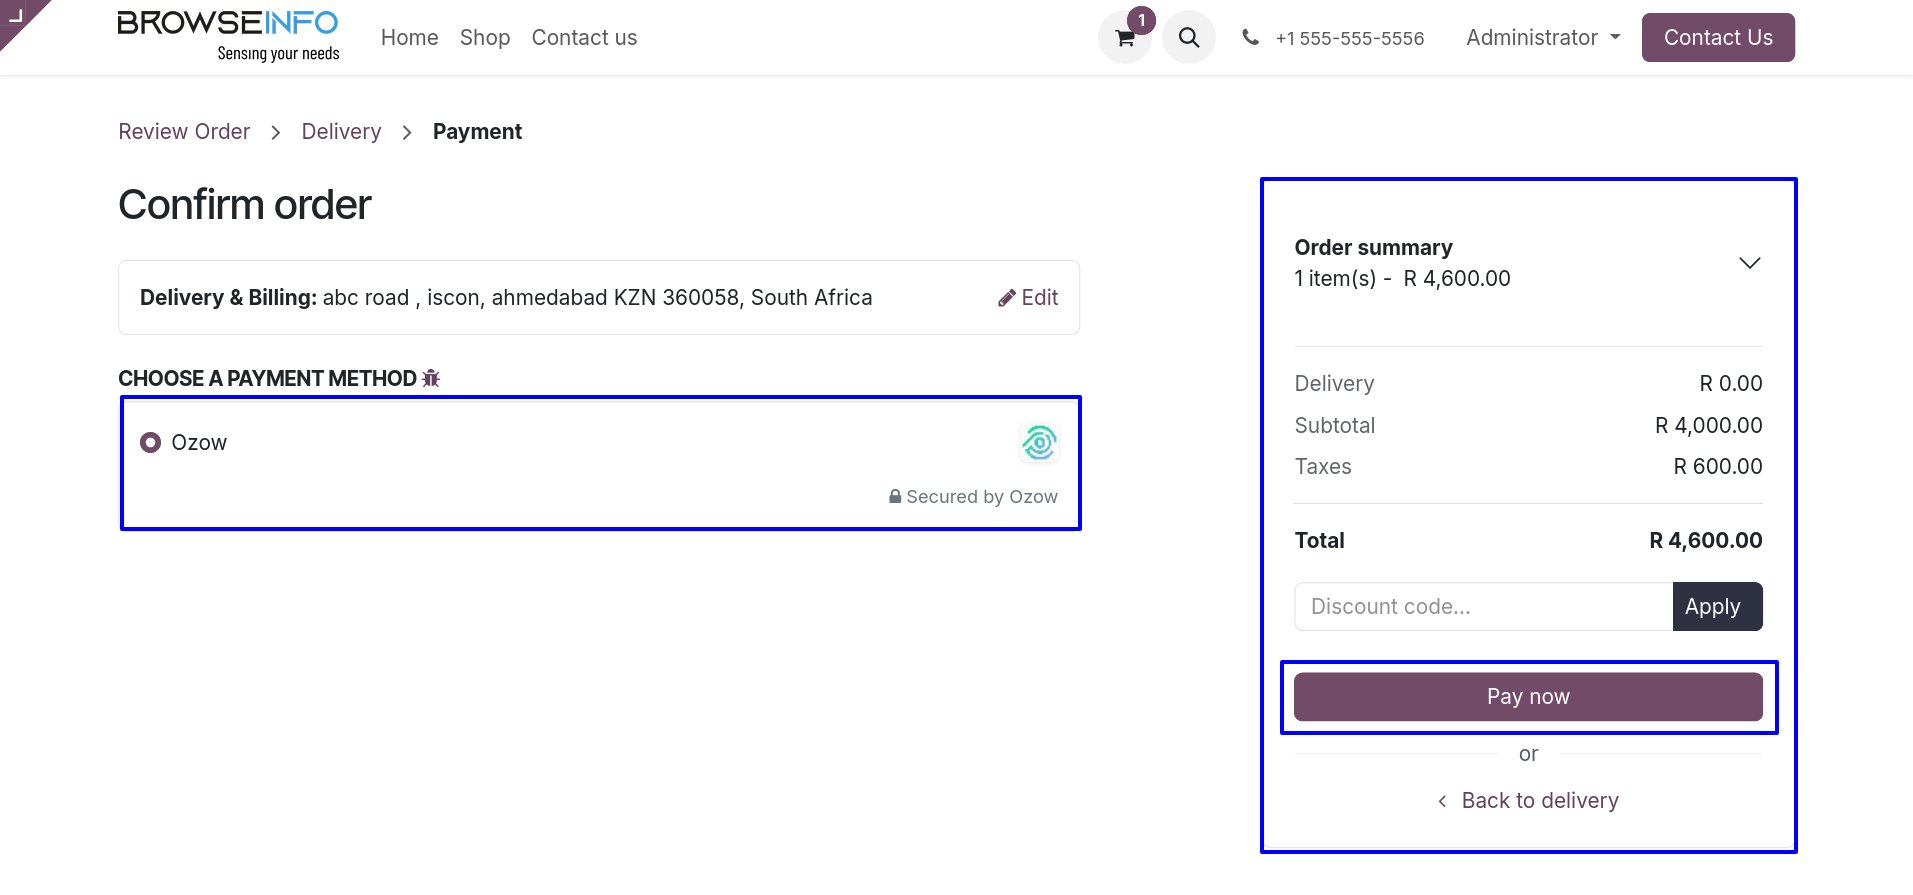Click the bug icon beside payment heading
This screenshot has width=1913, height=895.
click(431, 378)
